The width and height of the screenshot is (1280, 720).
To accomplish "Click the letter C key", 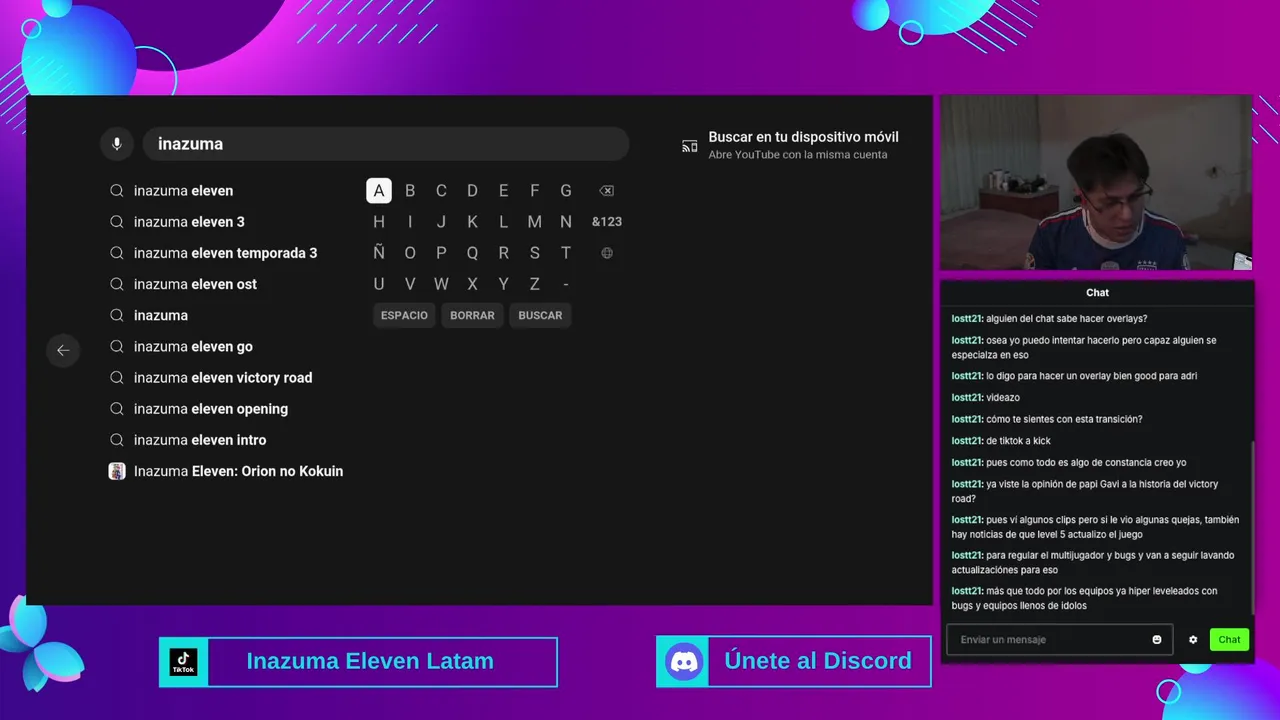I will click(441, 191).
